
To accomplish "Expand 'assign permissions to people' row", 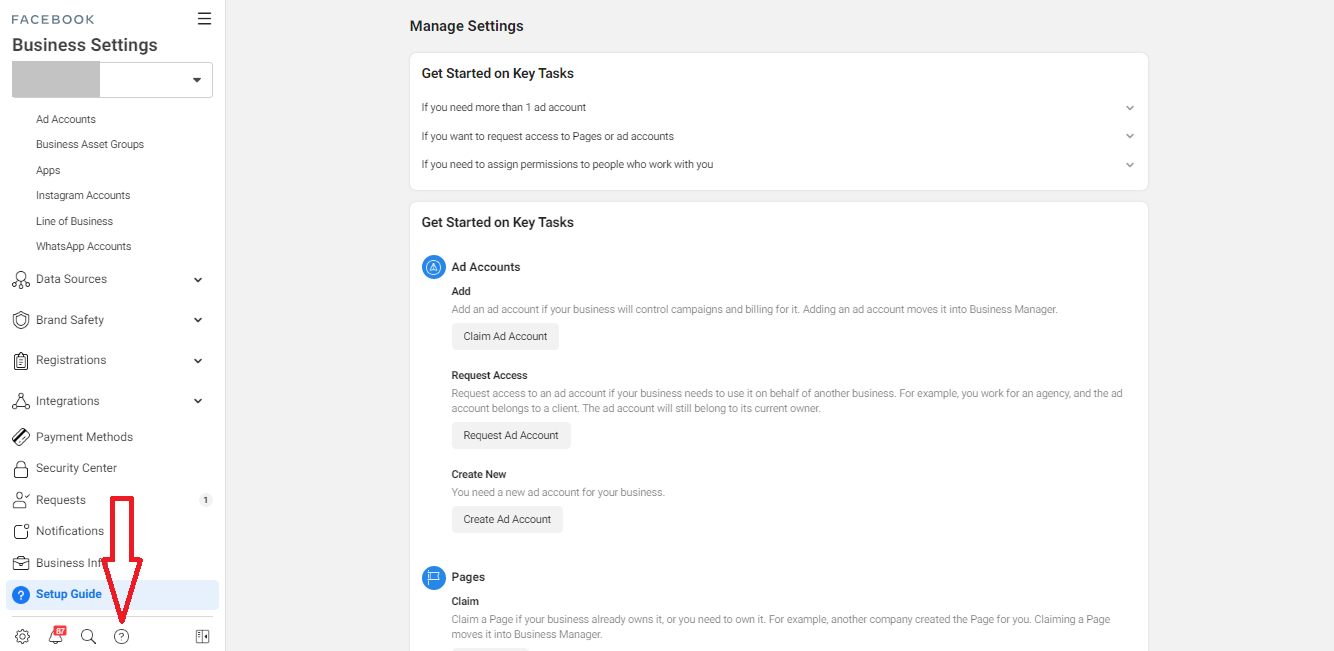I will 779,164.
